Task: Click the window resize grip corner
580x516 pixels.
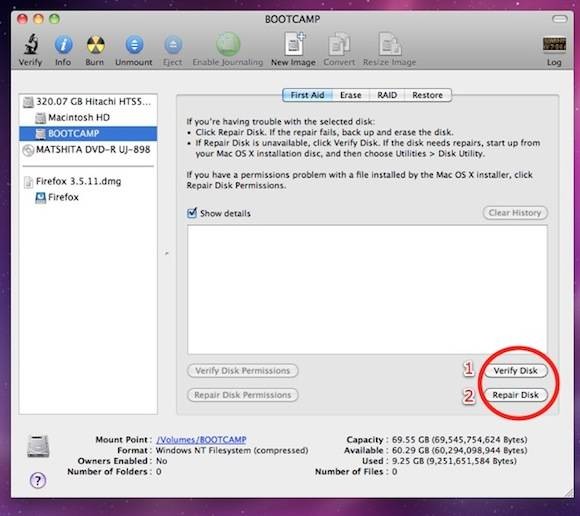Action: click(568, 492)
